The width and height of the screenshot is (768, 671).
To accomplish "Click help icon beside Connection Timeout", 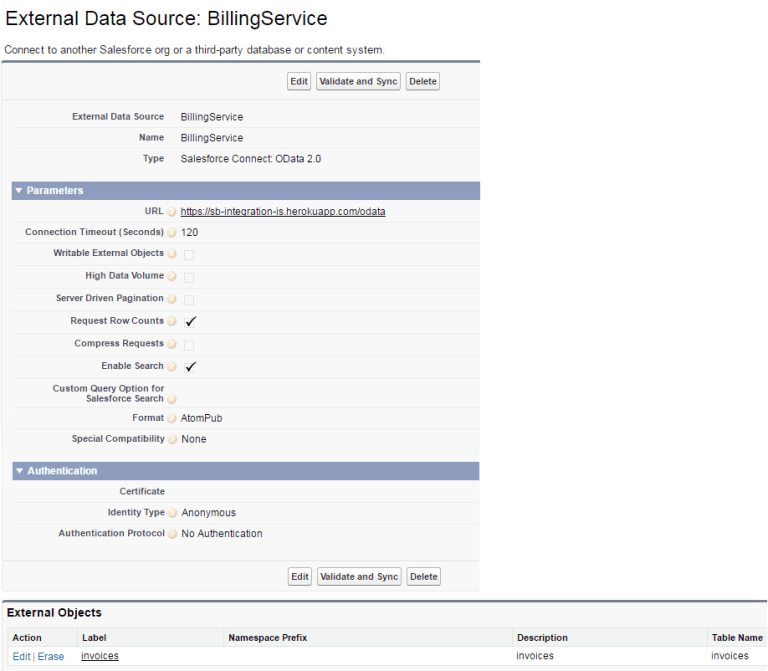I will (172, 233).
